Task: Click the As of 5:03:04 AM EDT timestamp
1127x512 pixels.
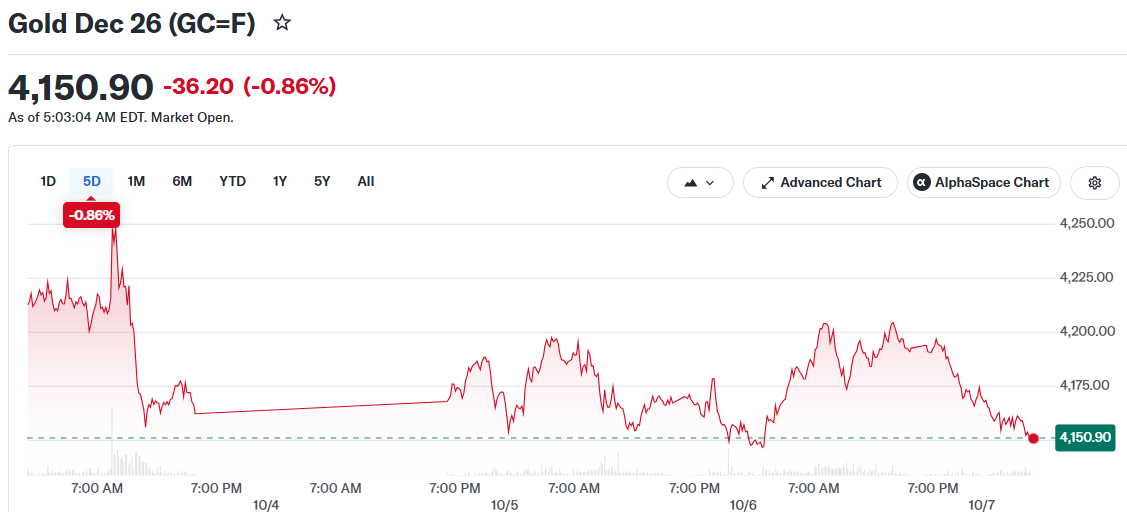Action: click(121, 117)
